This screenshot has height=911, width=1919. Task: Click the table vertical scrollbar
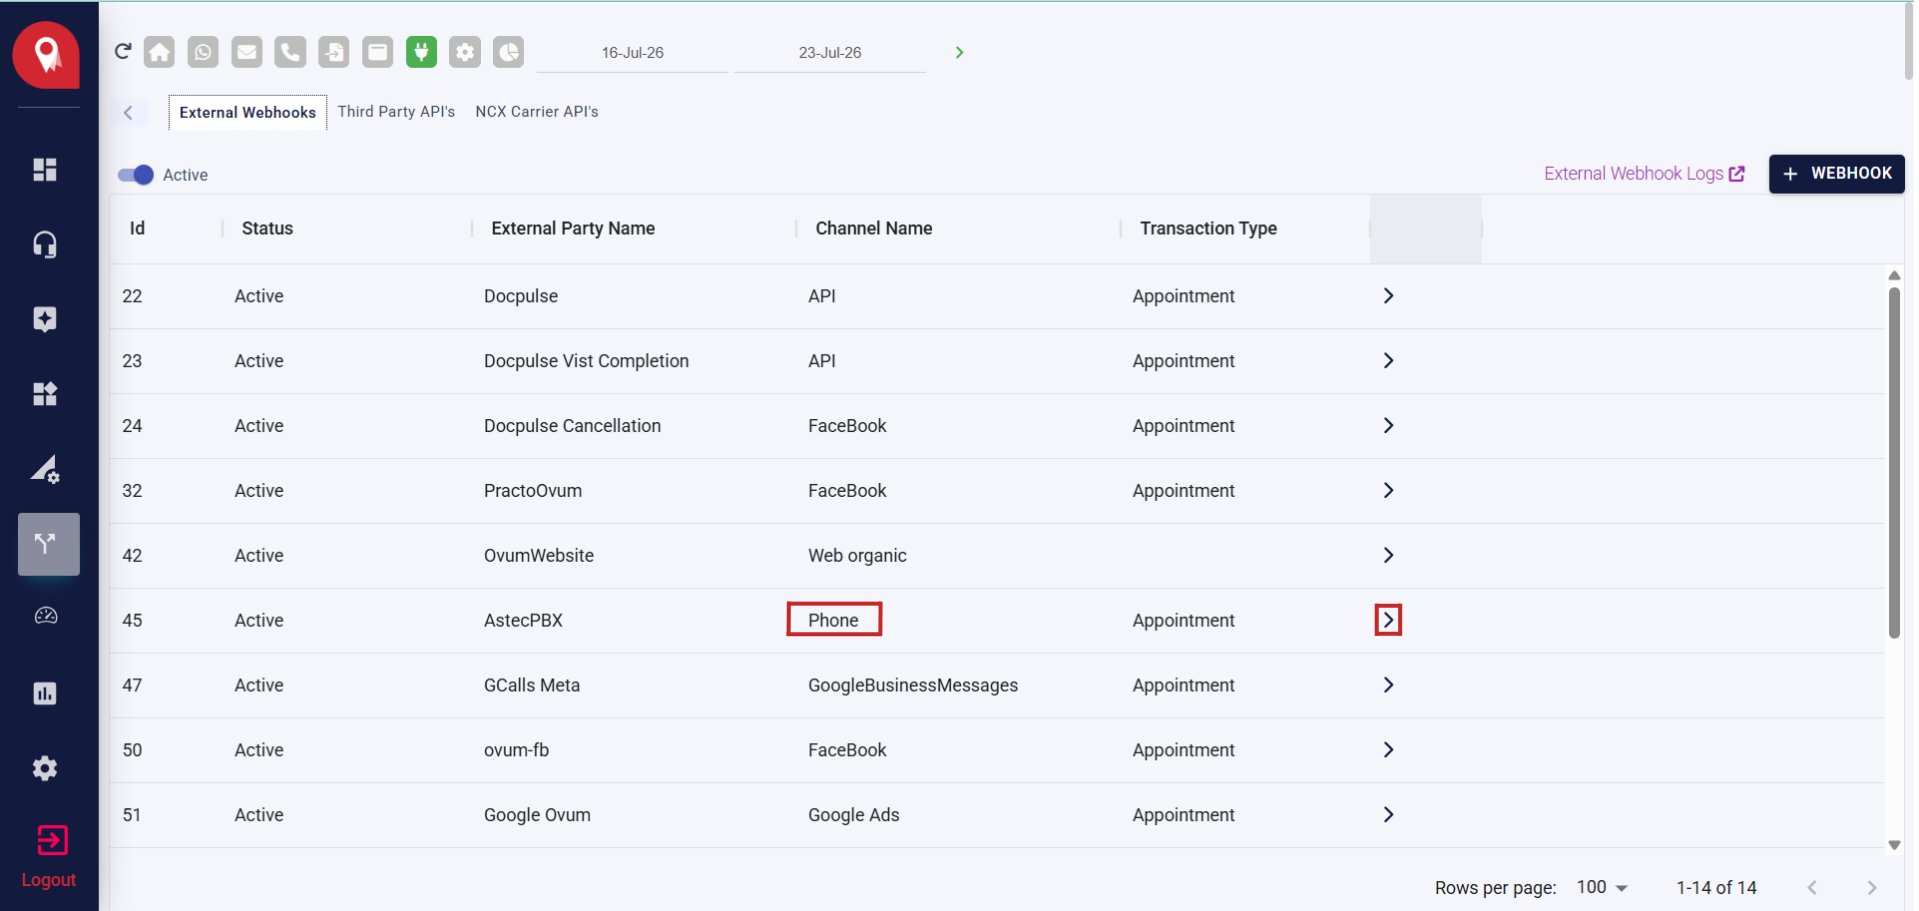(x=1894, y=462)
